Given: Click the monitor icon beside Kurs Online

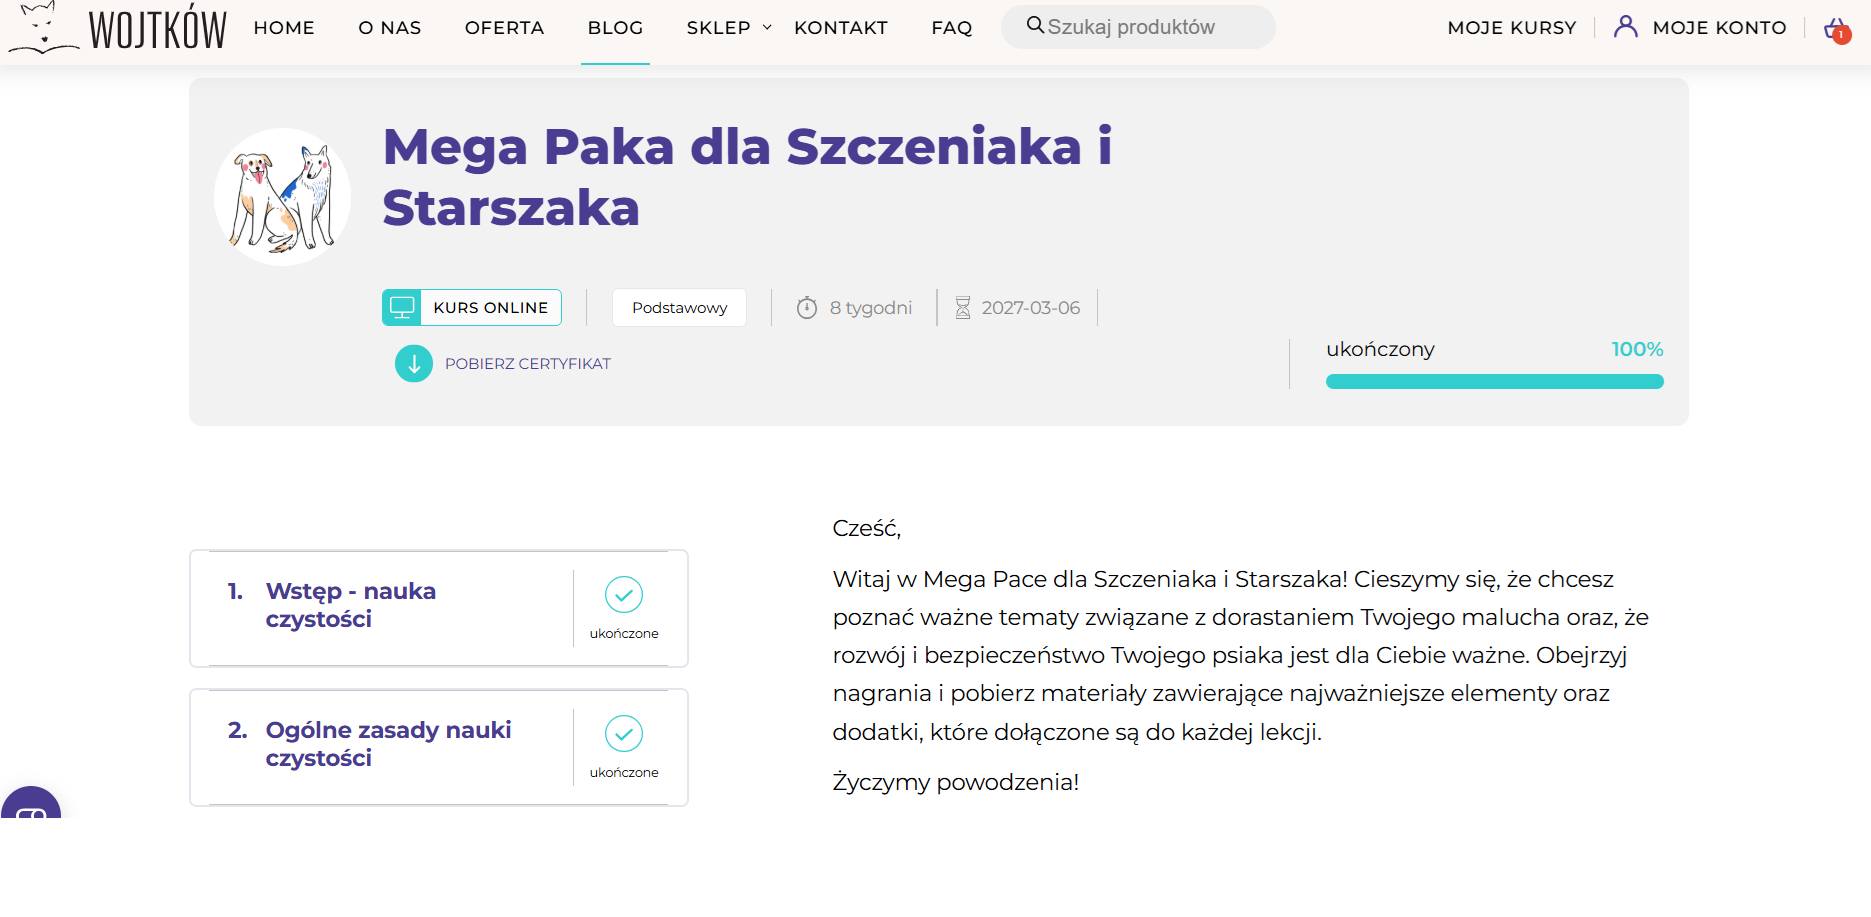Looking at the screenshot, I should [x=402, y=308].
